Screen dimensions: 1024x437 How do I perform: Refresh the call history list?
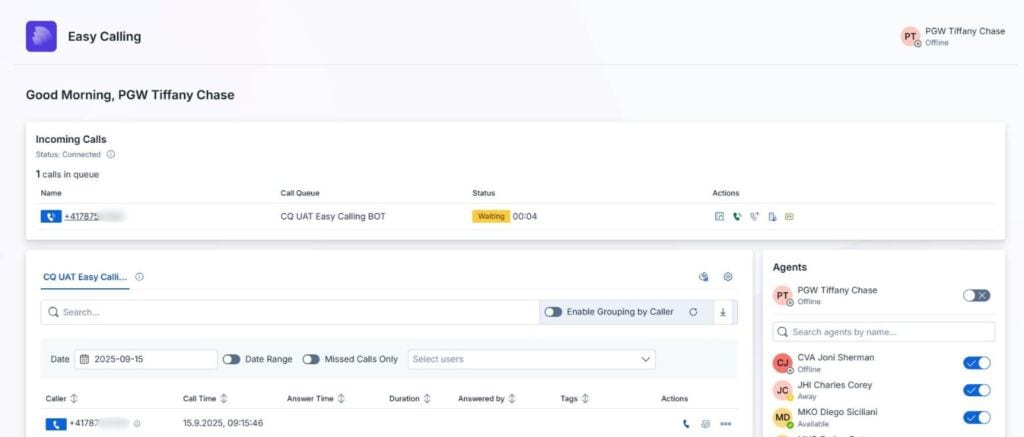693,312
